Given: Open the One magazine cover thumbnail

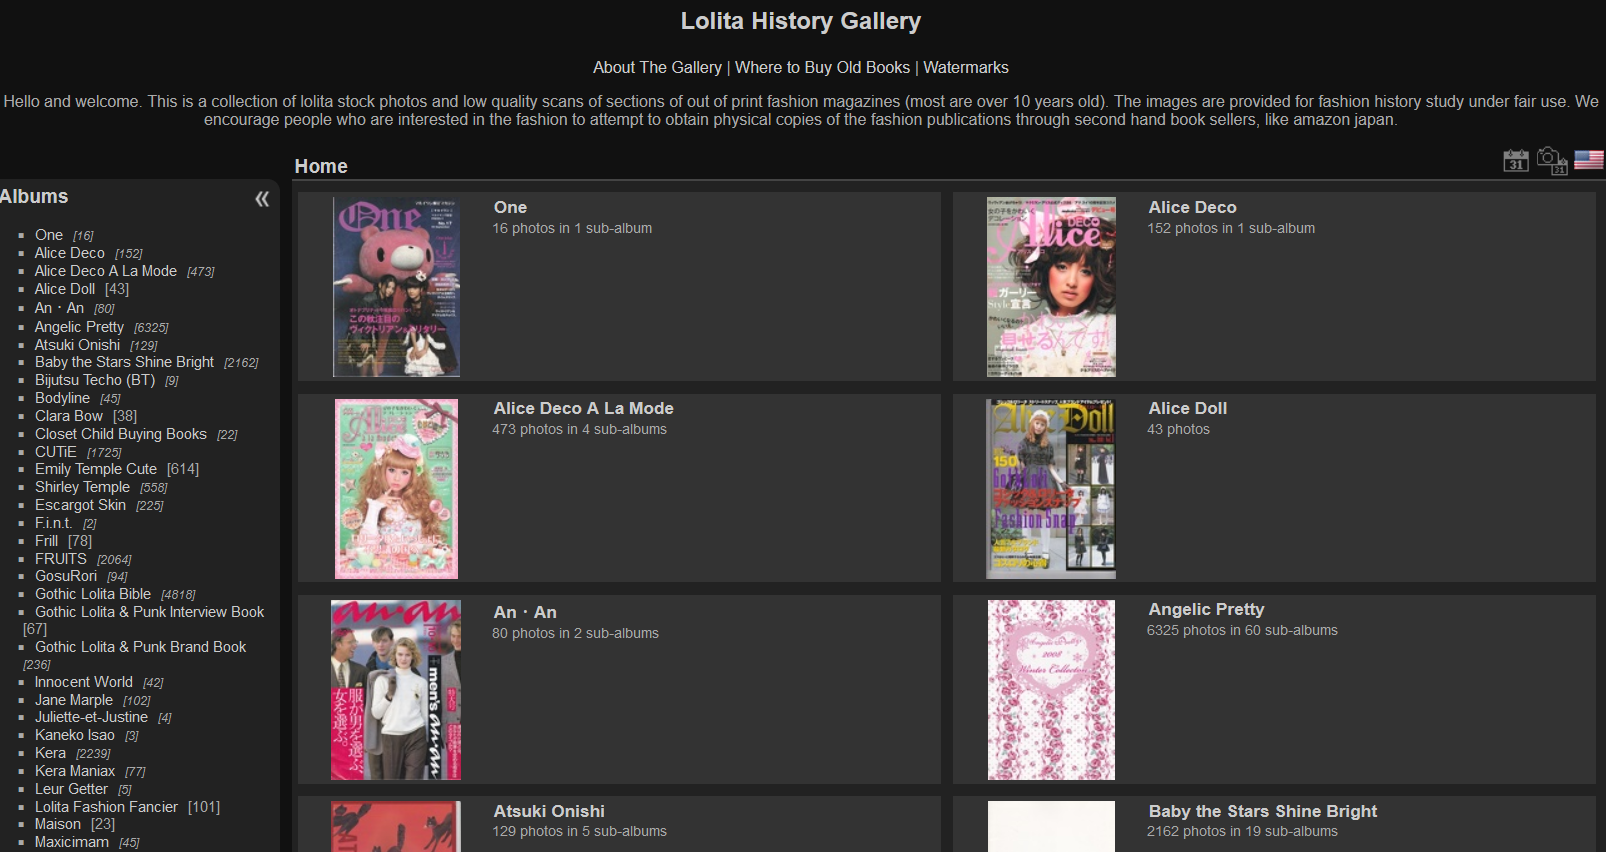Looking at the screenshot, I should [x=396, y=287].
